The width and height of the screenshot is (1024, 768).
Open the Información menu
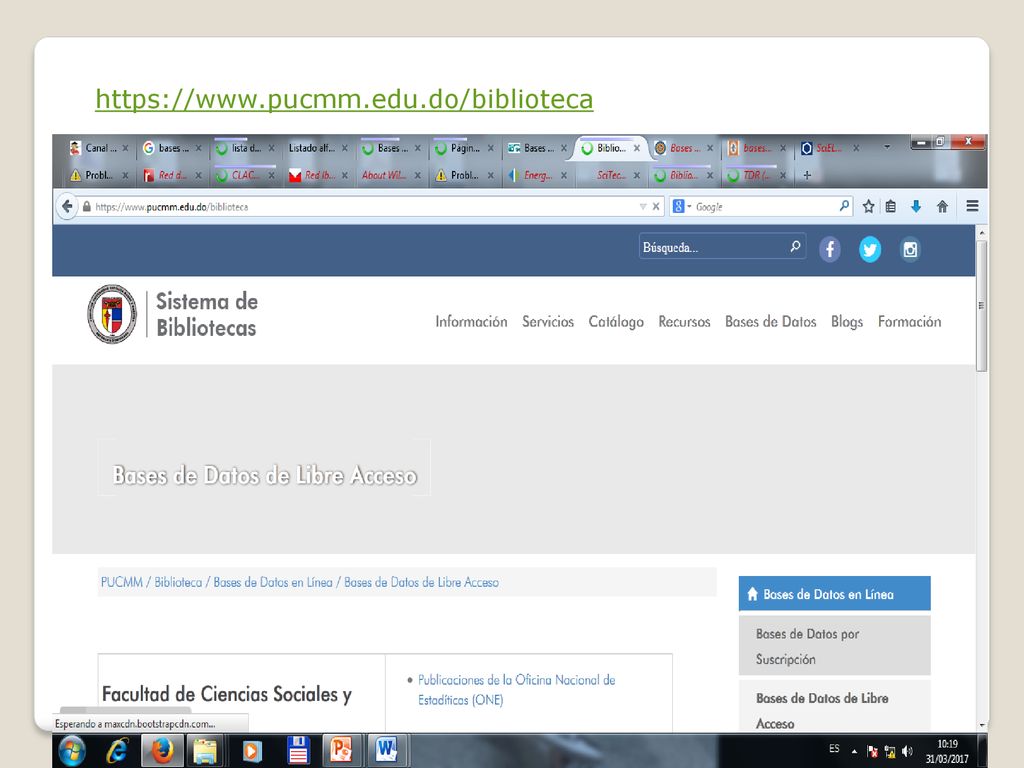tap(471, 321)
